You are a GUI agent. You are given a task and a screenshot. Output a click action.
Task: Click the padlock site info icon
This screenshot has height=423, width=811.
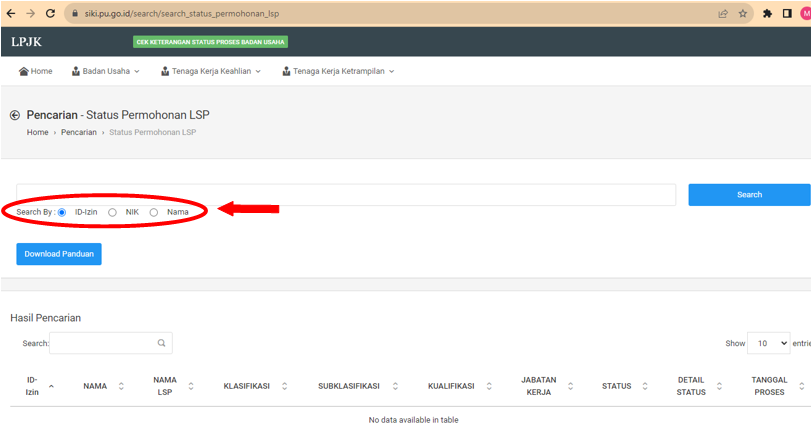[74, 14]
